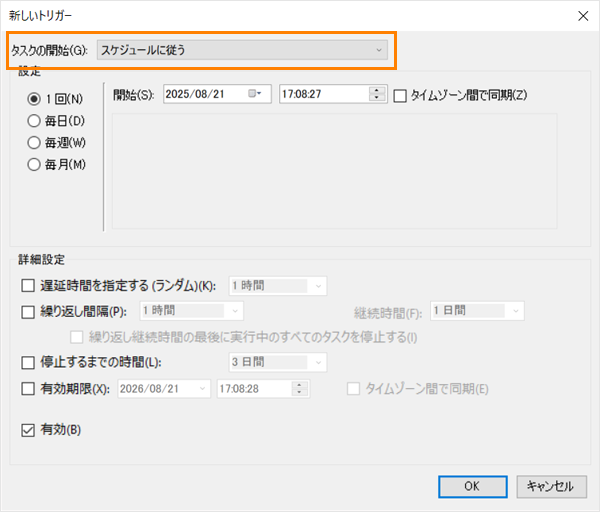Viewport: 600px width, 512px height.
Task: Close the 新しいトリガー dialog
Action: pos(583,16)
